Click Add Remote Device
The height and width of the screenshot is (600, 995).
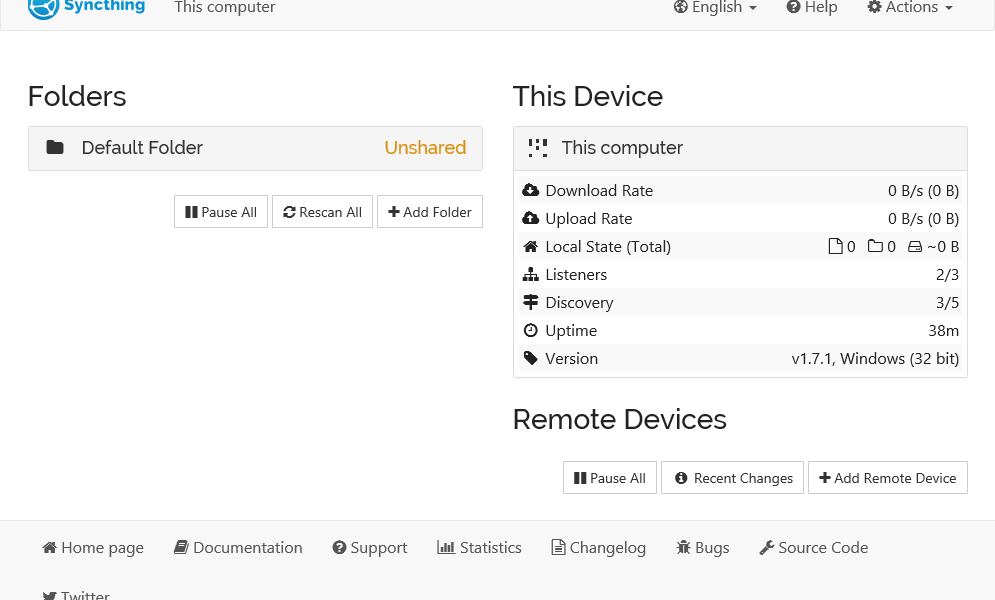click(x=888, y=478)
